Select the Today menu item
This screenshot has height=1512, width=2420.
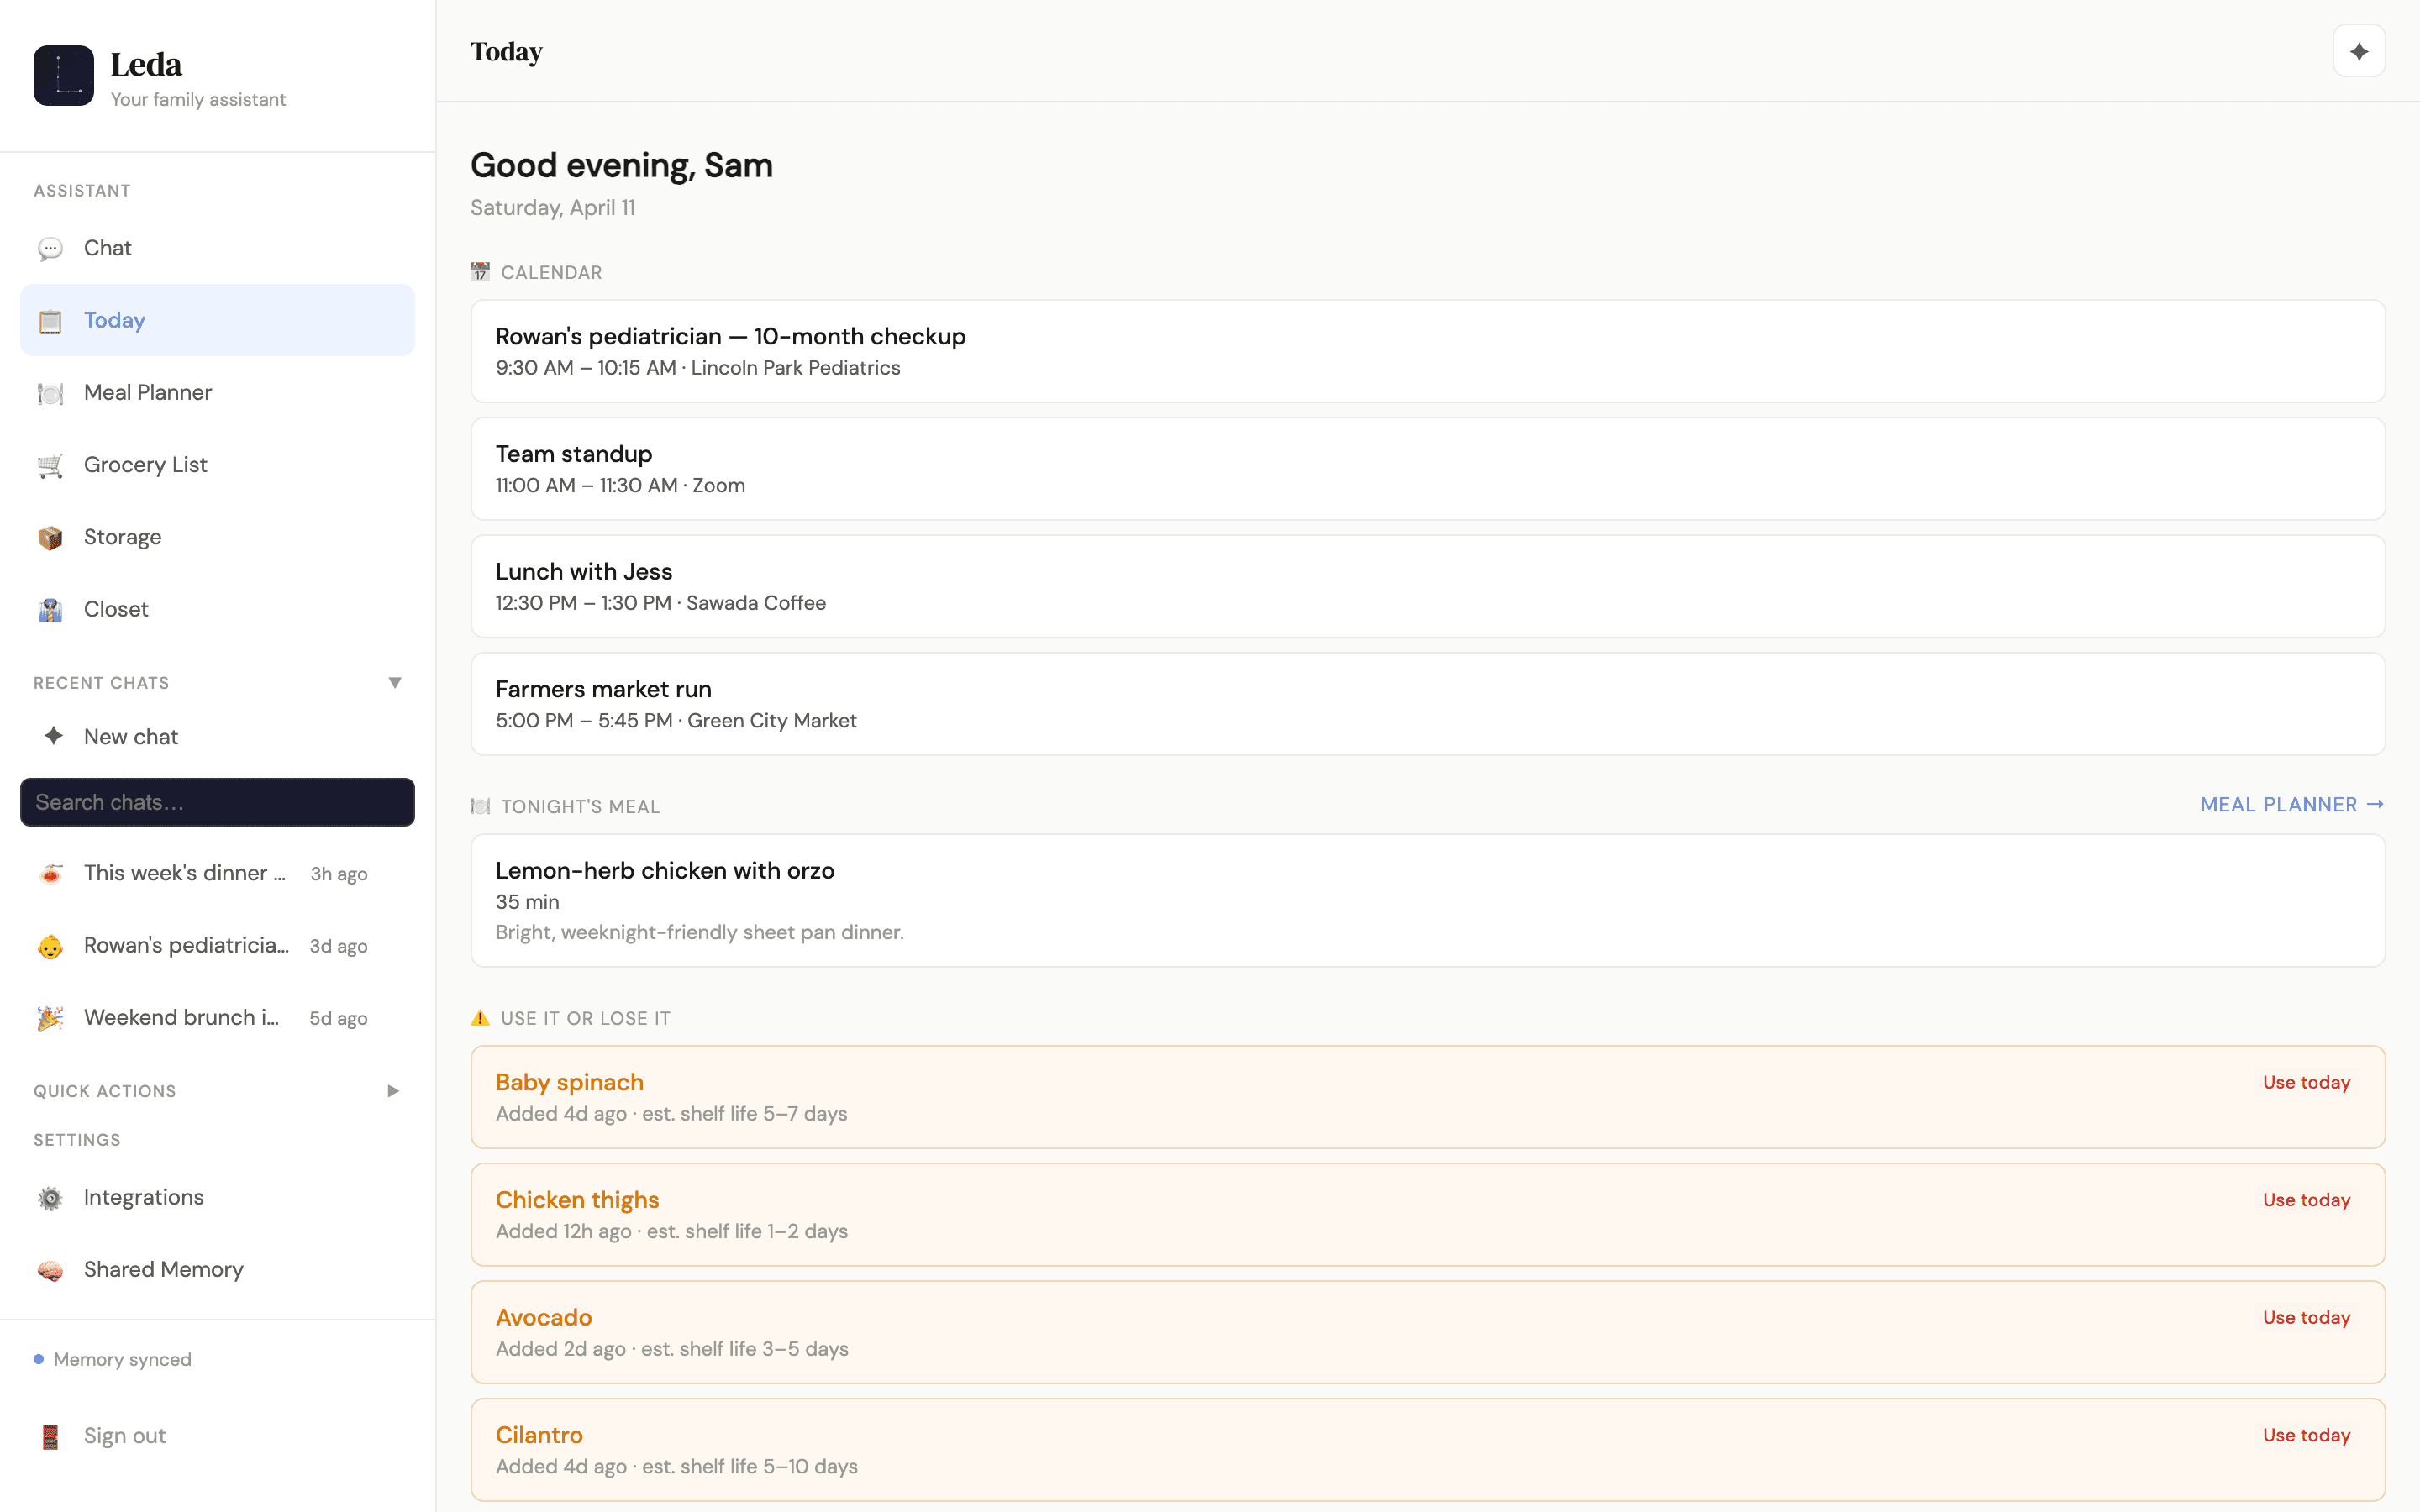tap(217, 320)
